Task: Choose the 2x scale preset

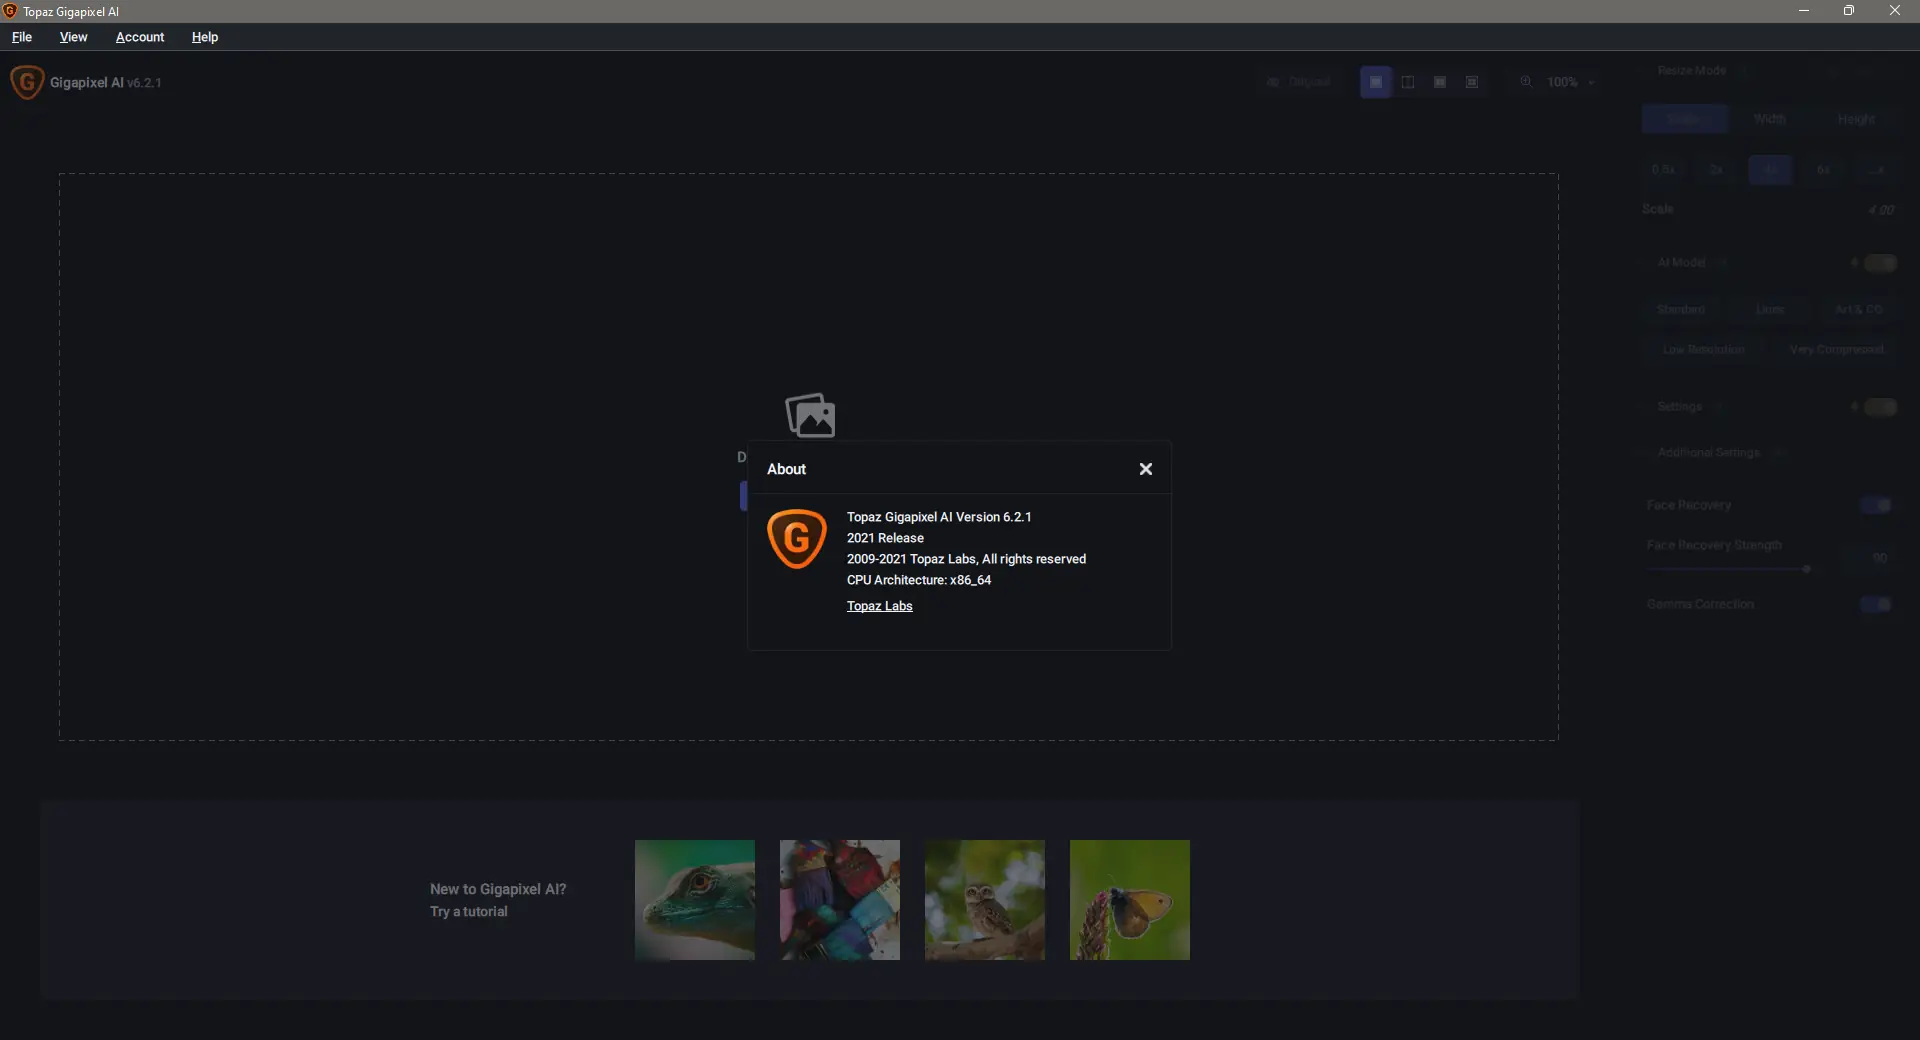Action: click(x=1717, y=170)
